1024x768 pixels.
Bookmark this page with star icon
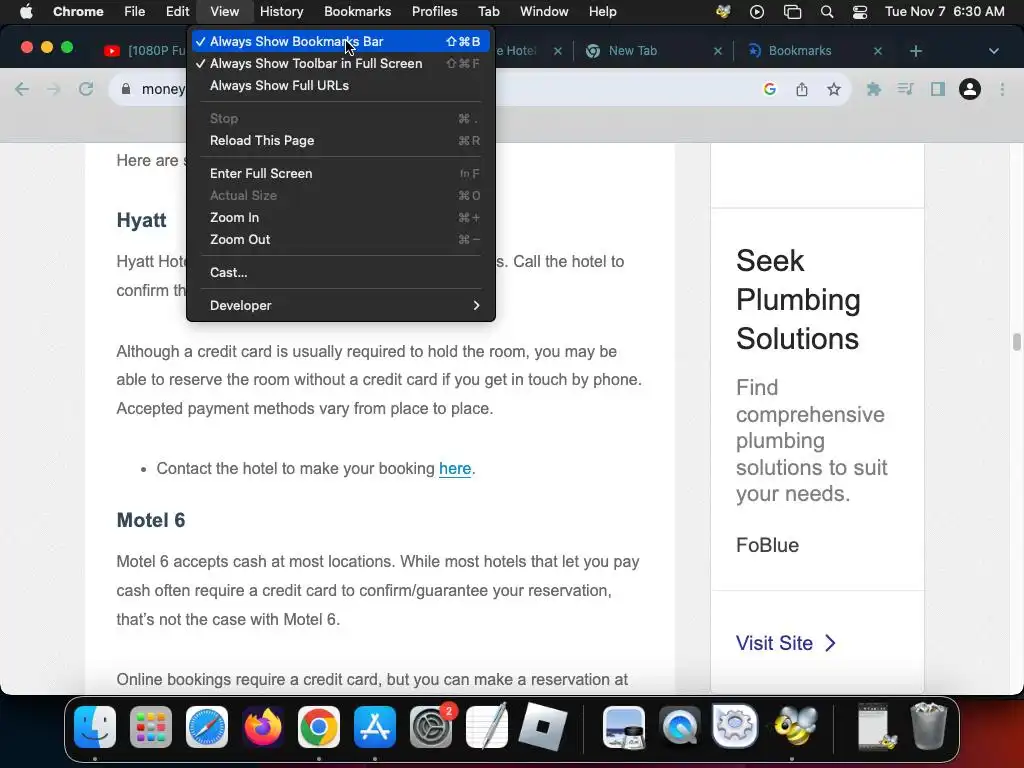(833, 89)
